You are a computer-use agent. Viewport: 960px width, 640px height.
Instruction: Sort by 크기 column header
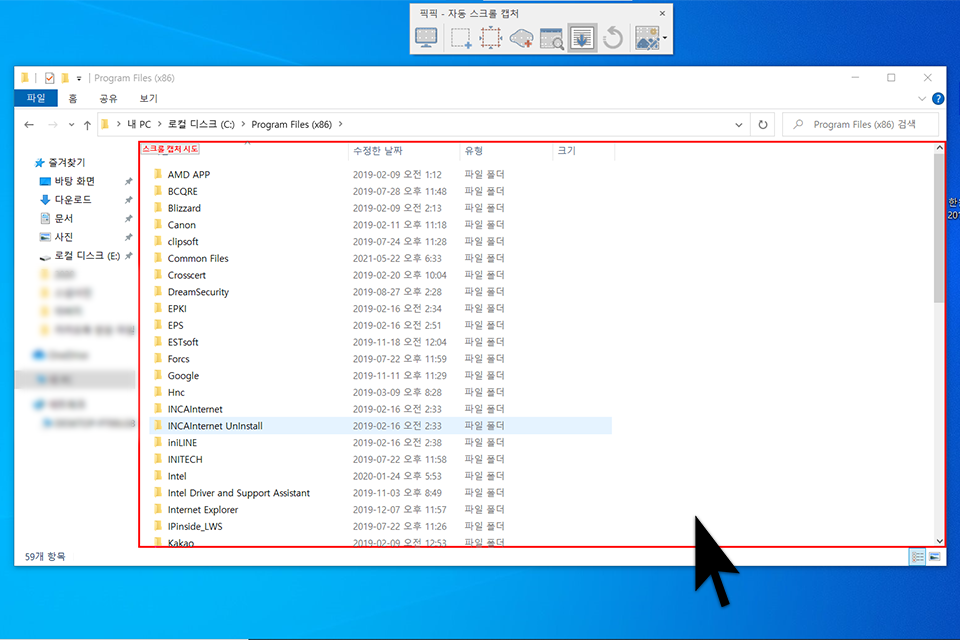pyautogui.click(x=566, y=151)
